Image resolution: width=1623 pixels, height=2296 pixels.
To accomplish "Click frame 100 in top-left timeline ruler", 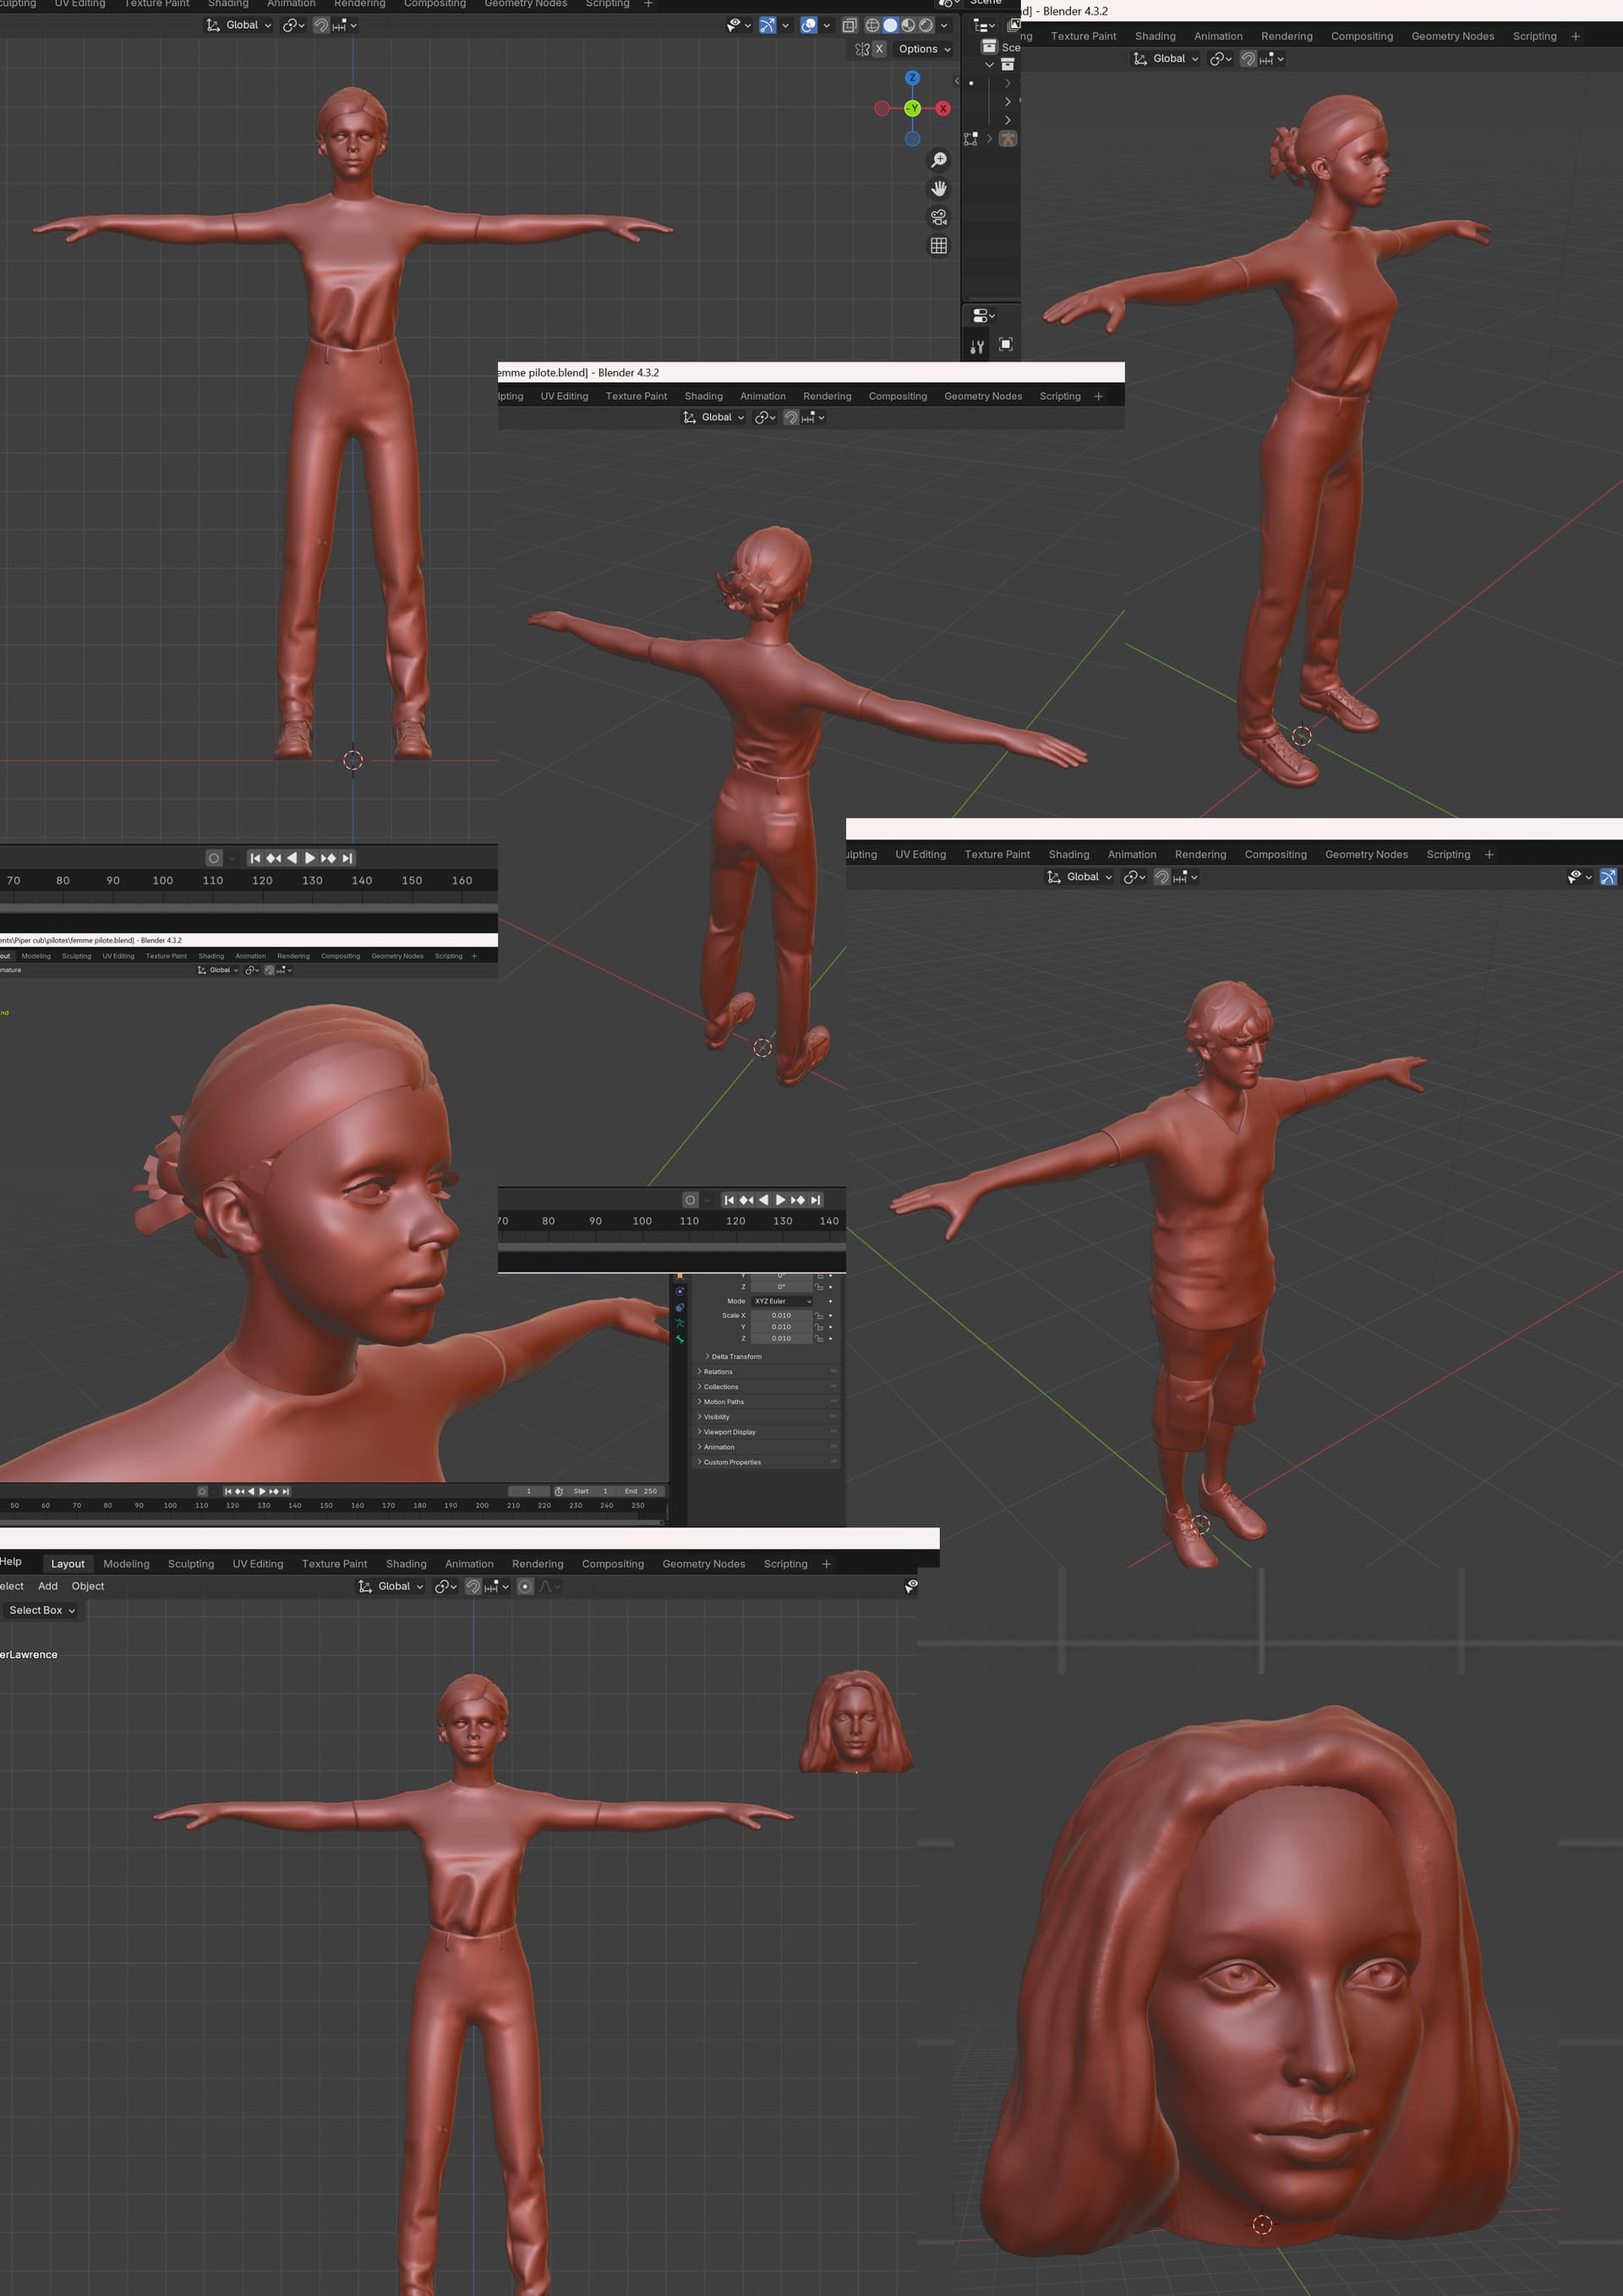I will click(x=162, y=881).
